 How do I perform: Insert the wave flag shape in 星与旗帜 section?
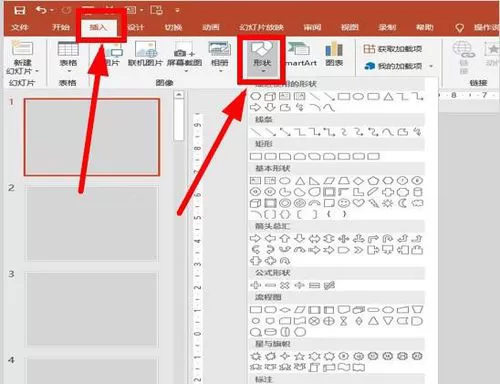pos(344,367)
